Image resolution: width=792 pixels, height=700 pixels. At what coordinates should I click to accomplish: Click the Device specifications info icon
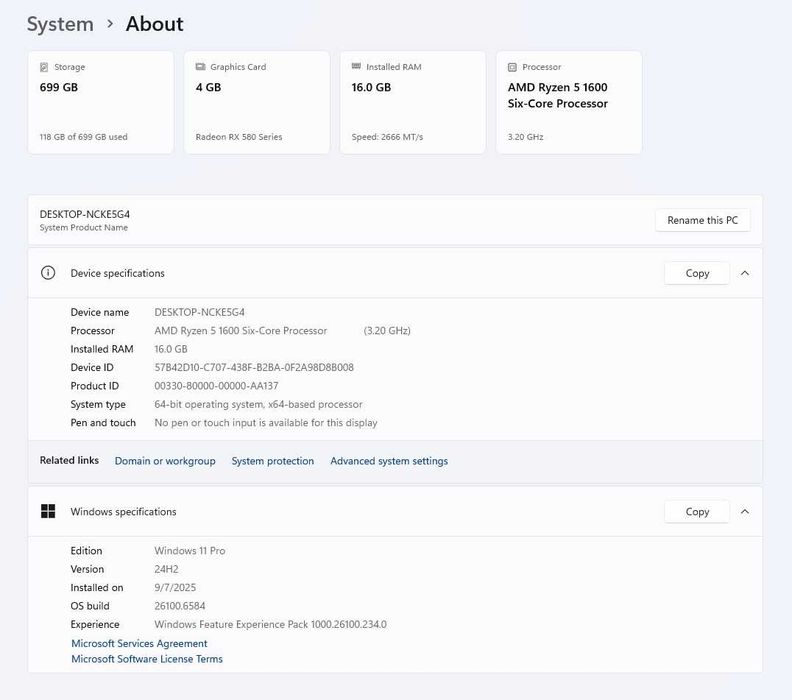click(48, 273)
